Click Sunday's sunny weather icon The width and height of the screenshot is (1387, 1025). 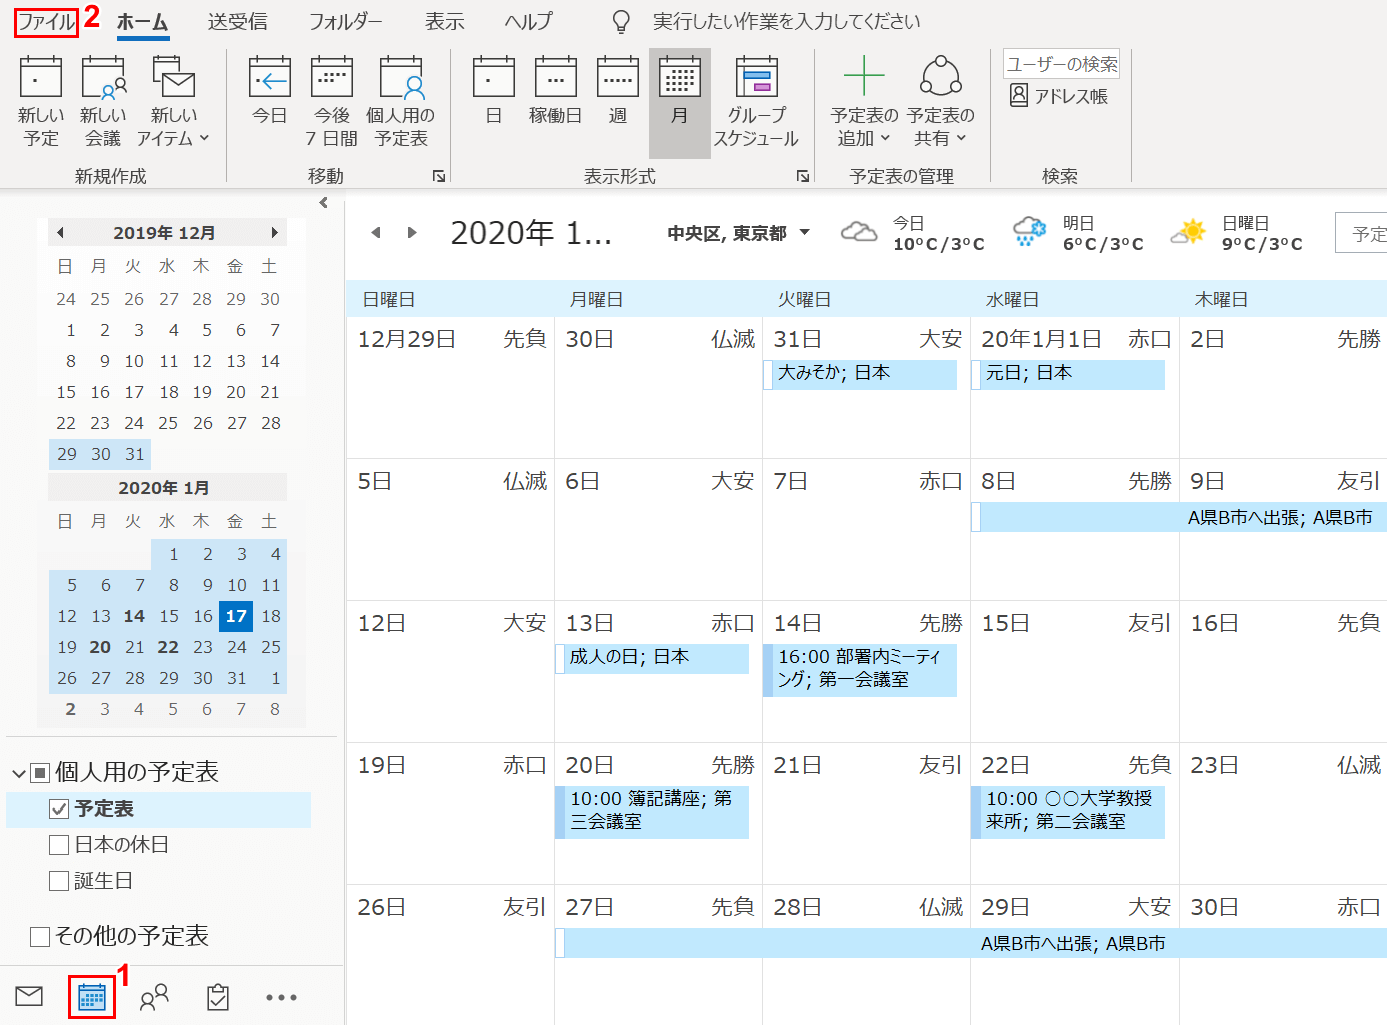coord(1188,232)
